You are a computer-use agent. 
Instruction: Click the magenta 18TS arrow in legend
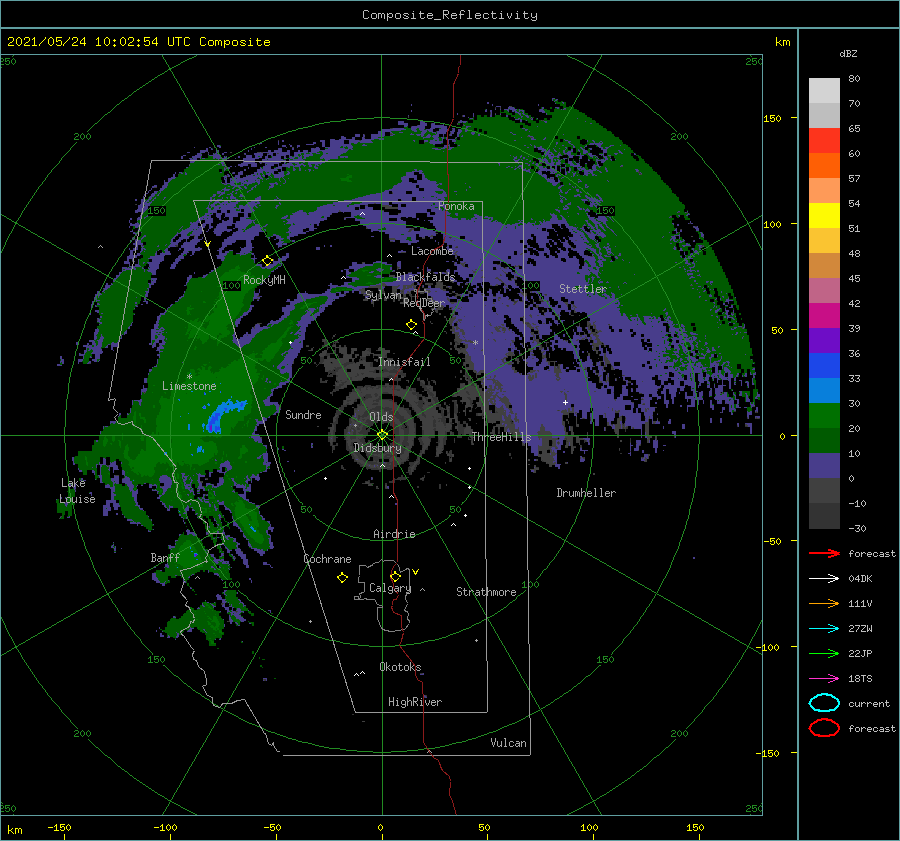824,678
